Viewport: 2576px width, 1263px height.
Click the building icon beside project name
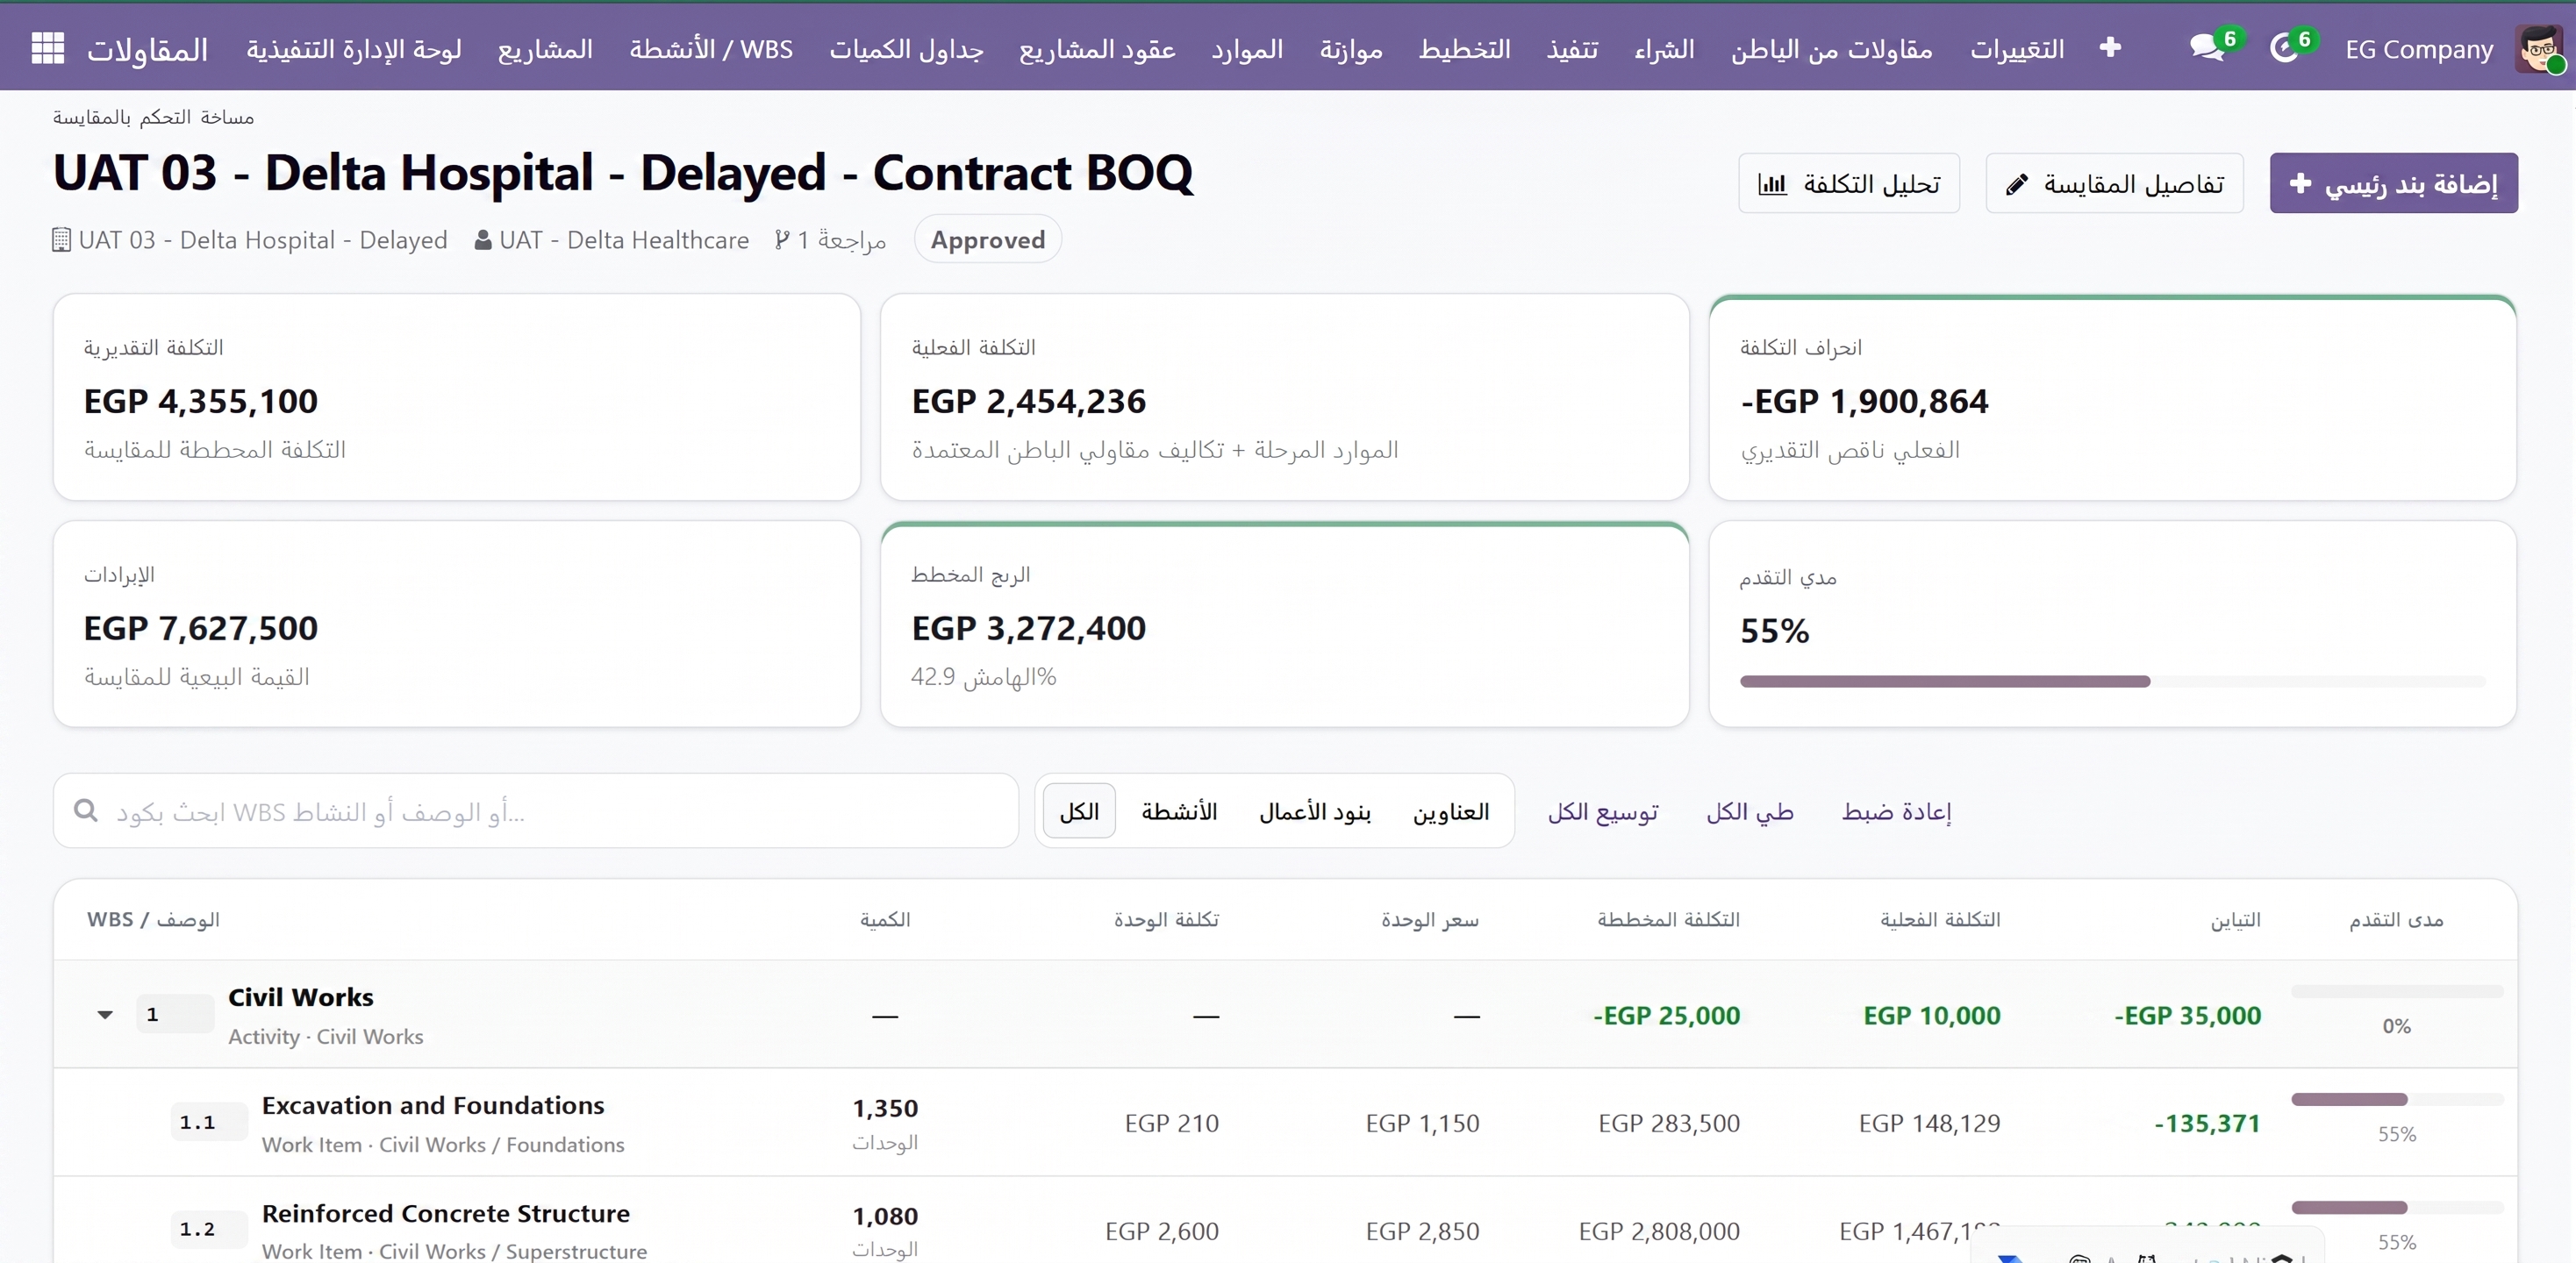[x=61, y=240]
